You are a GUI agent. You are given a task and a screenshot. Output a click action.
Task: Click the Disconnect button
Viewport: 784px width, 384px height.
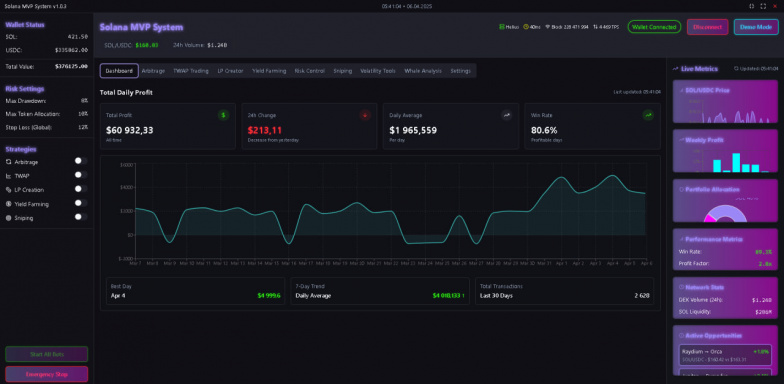click(708, 27)
